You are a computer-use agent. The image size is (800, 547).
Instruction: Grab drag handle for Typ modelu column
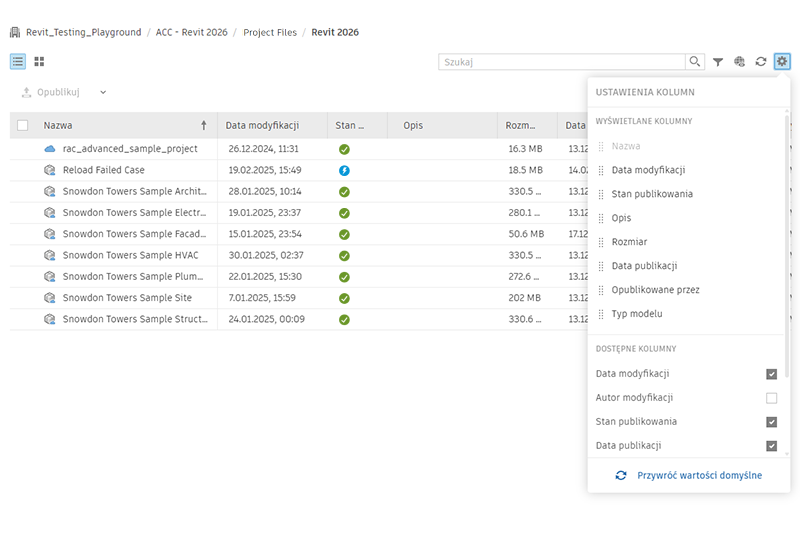601,314
